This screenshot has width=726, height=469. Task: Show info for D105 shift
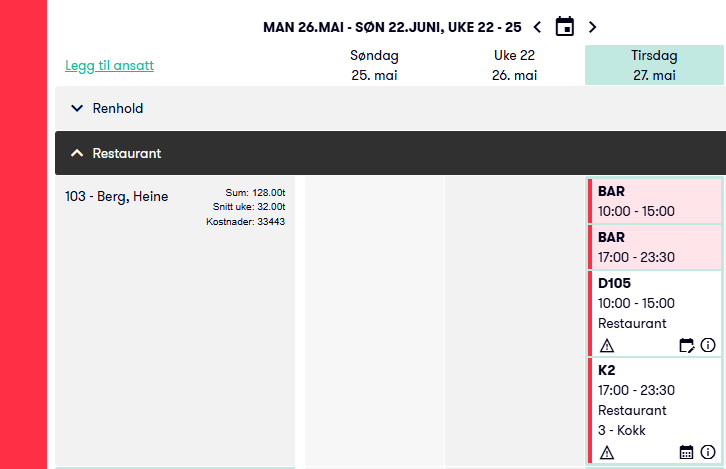click(708, 346)
